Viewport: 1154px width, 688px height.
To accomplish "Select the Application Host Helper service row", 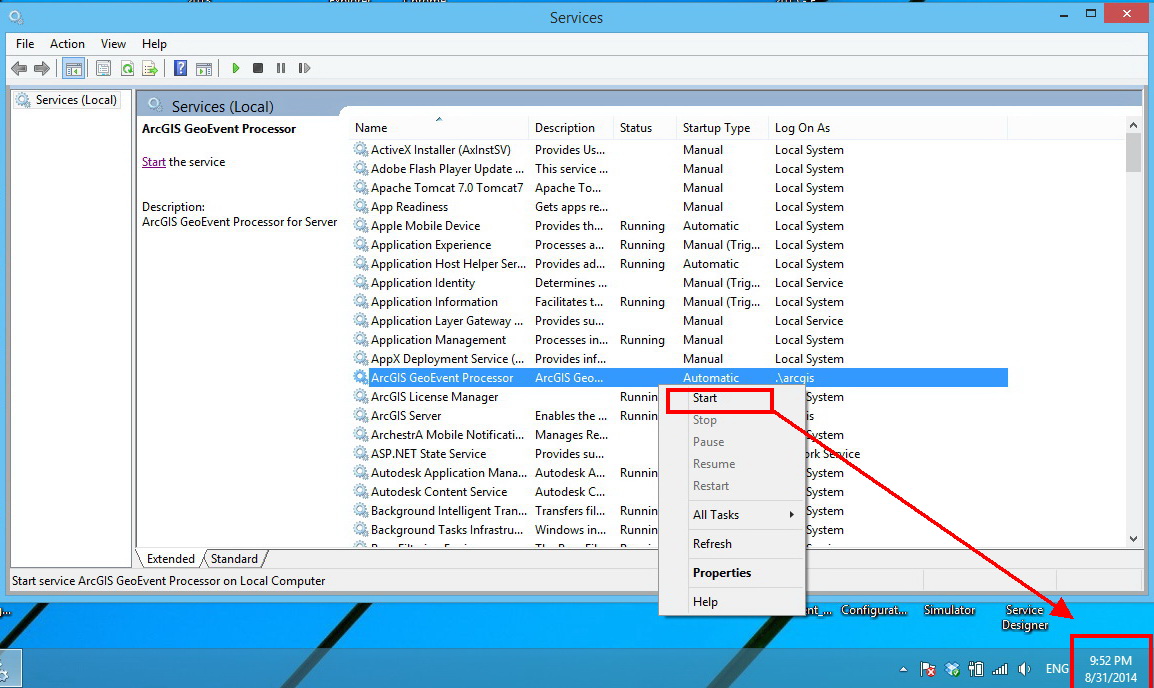I will pyautogui.click(x=679, y=264).
